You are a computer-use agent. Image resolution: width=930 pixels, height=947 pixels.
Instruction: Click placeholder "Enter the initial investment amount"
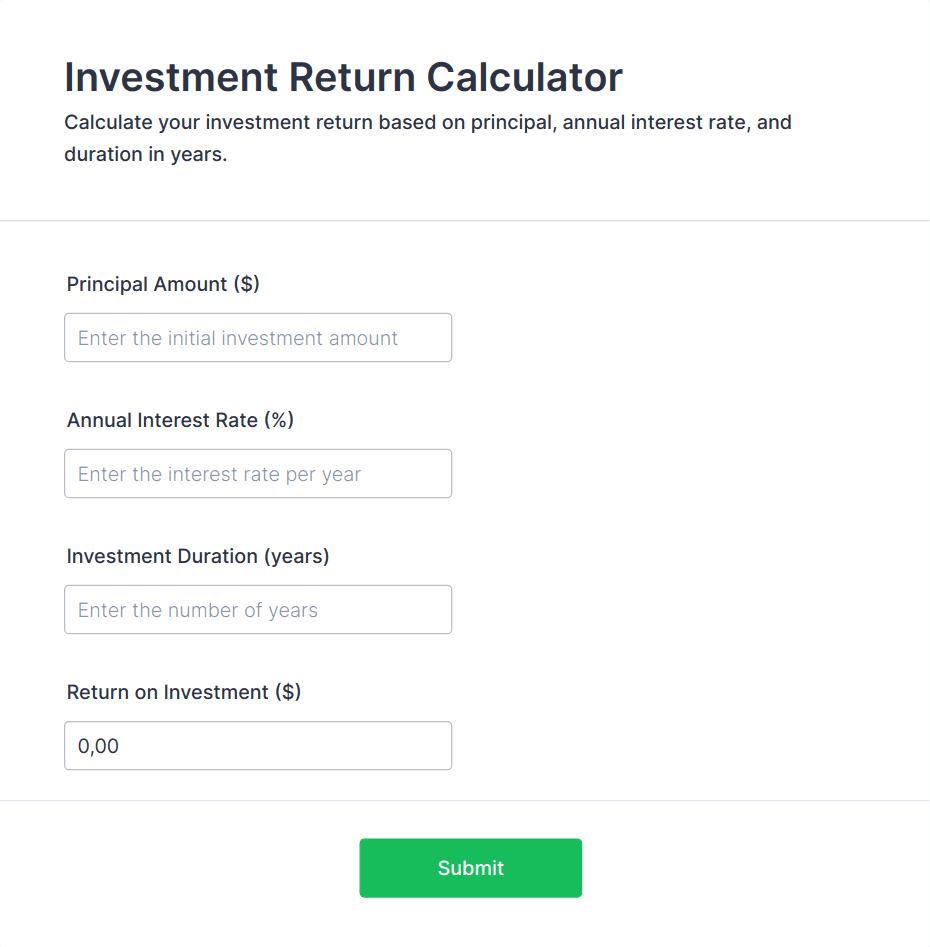(238, 338)
